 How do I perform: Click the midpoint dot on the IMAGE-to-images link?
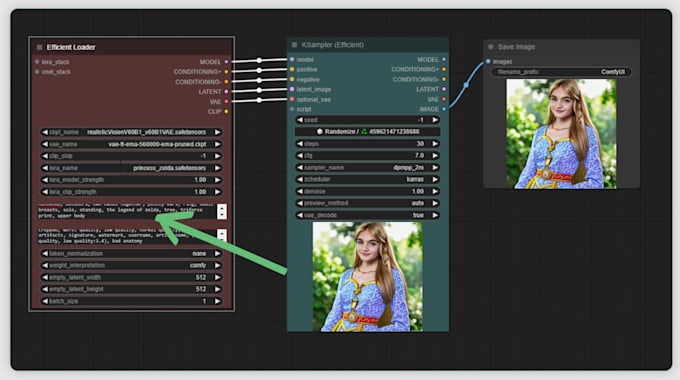click(x=466, y=85)
